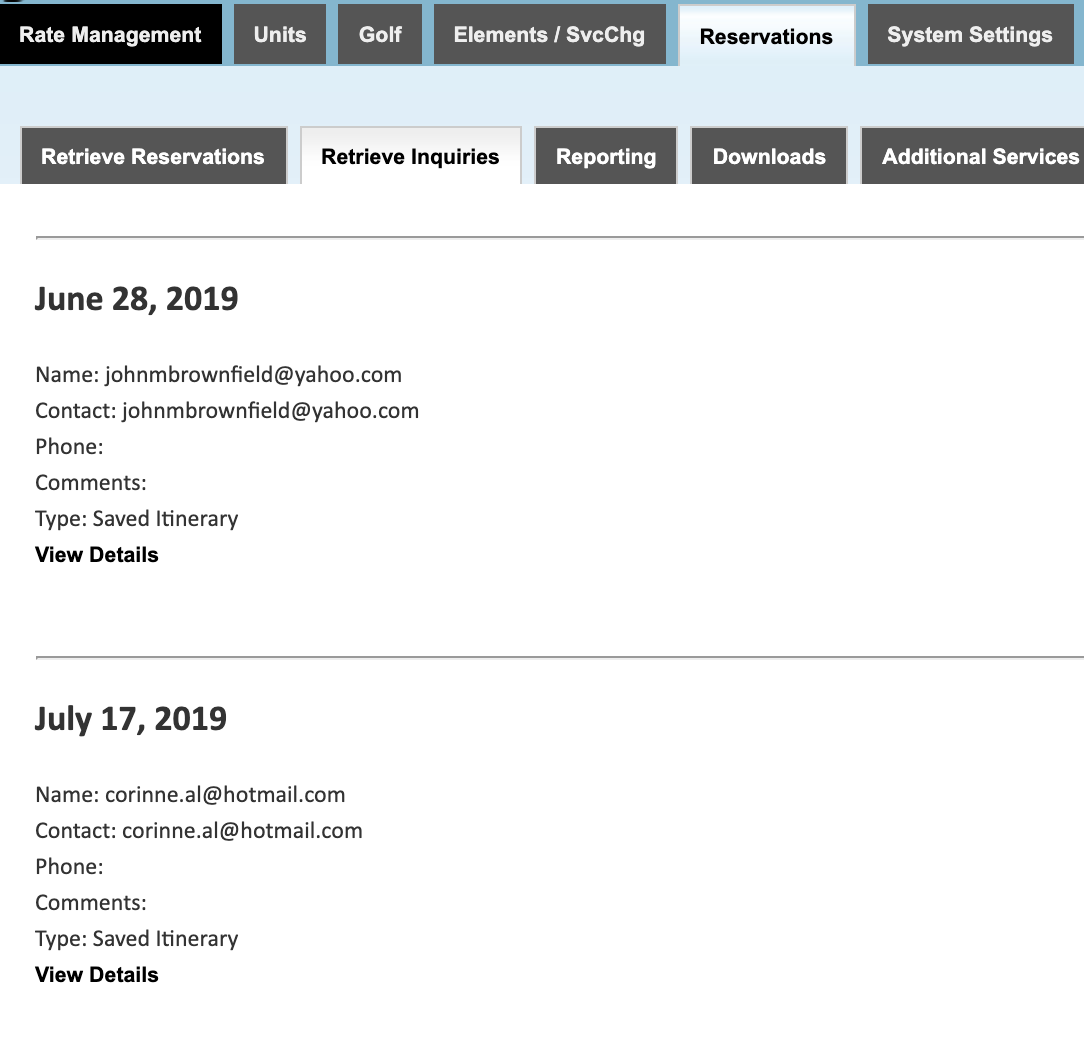The image size is (1084, 1040).
Task: Select the Retrieve Inquiries sub-tab
Action: [x=411, y=156]
